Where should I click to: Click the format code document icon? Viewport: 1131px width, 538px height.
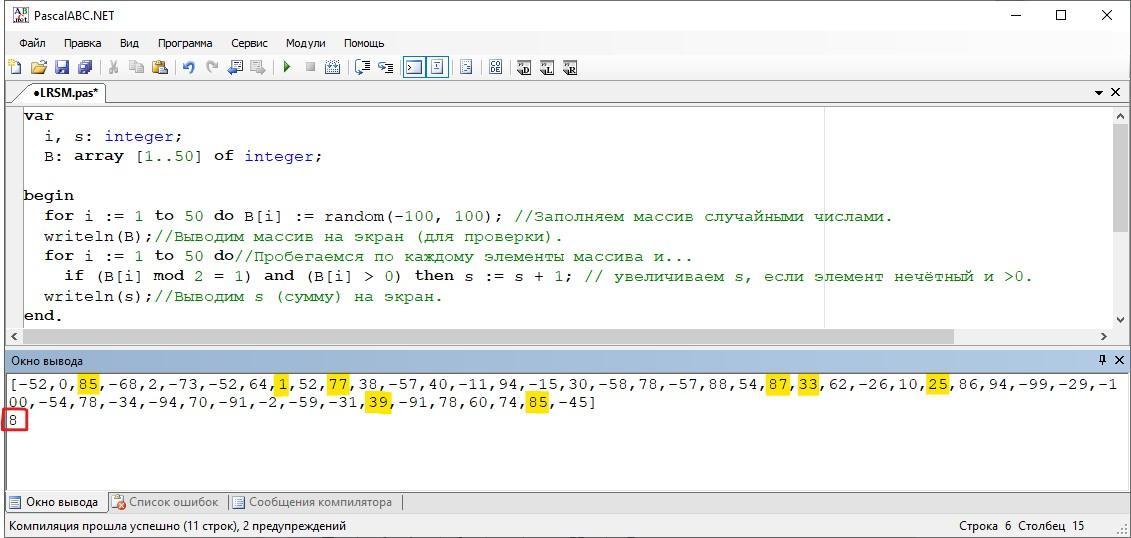[x=466, y=67]
